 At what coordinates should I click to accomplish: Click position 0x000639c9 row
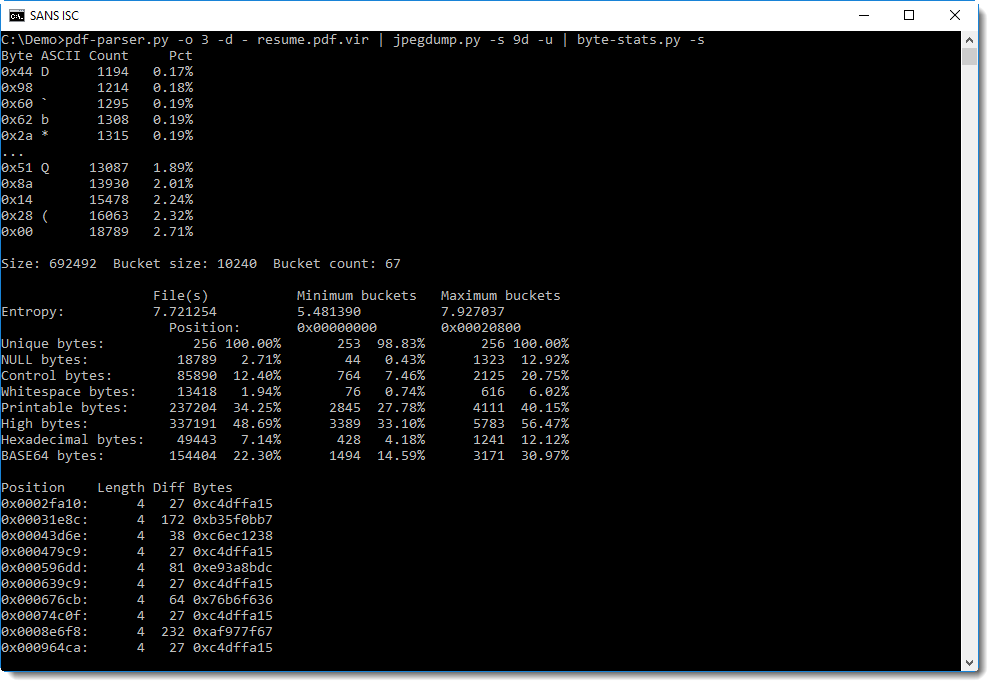[137, 583]
